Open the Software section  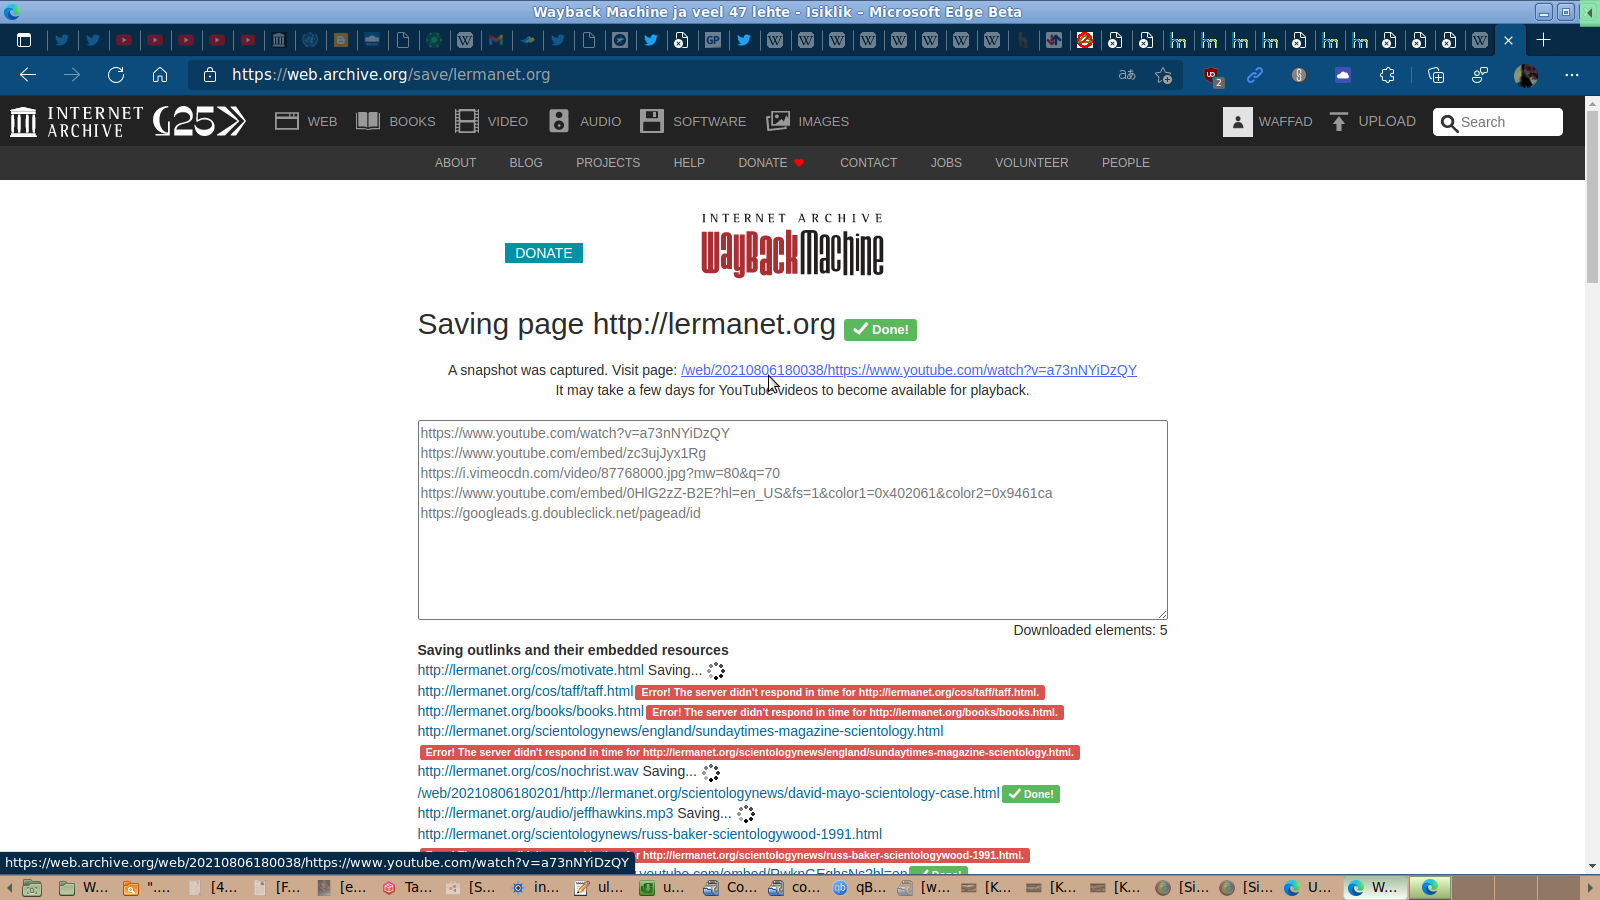693,121
